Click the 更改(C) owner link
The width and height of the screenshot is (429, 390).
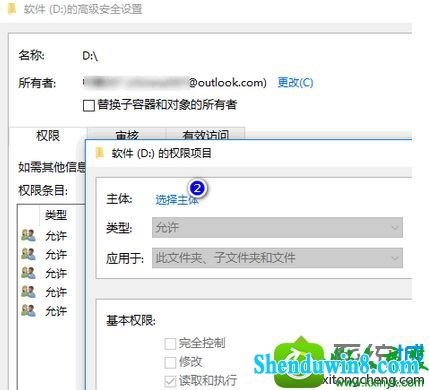(295, 82)
